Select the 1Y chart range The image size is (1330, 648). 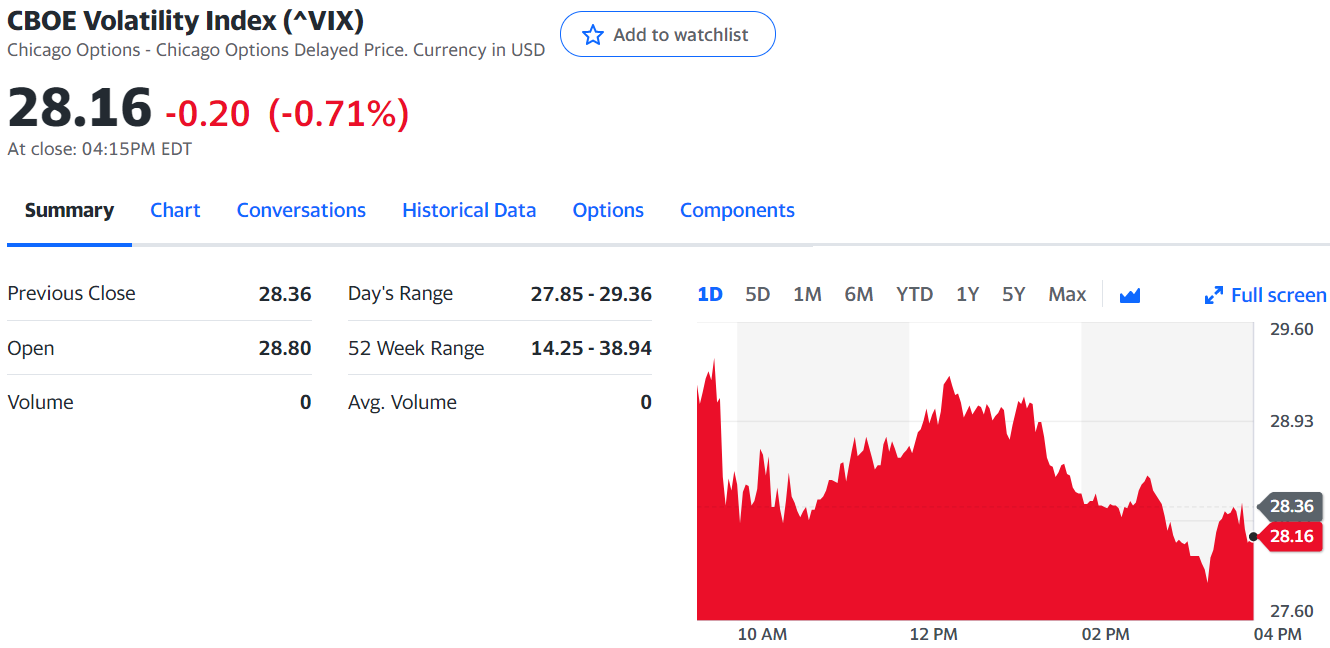click(967, 294)
